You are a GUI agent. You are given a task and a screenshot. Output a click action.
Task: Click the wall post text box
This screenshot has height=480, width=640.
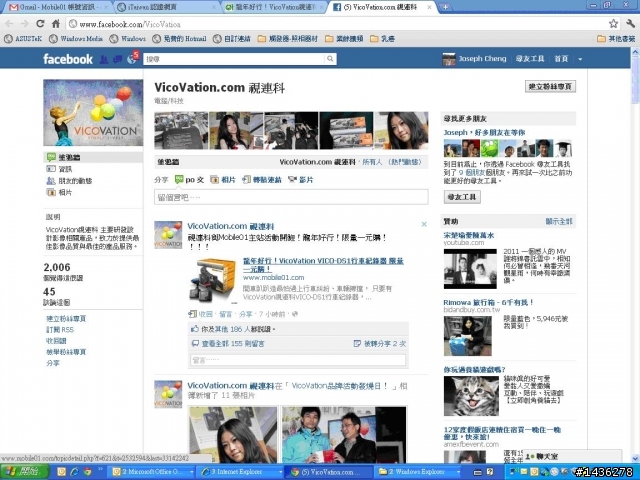tap(291, 197)
